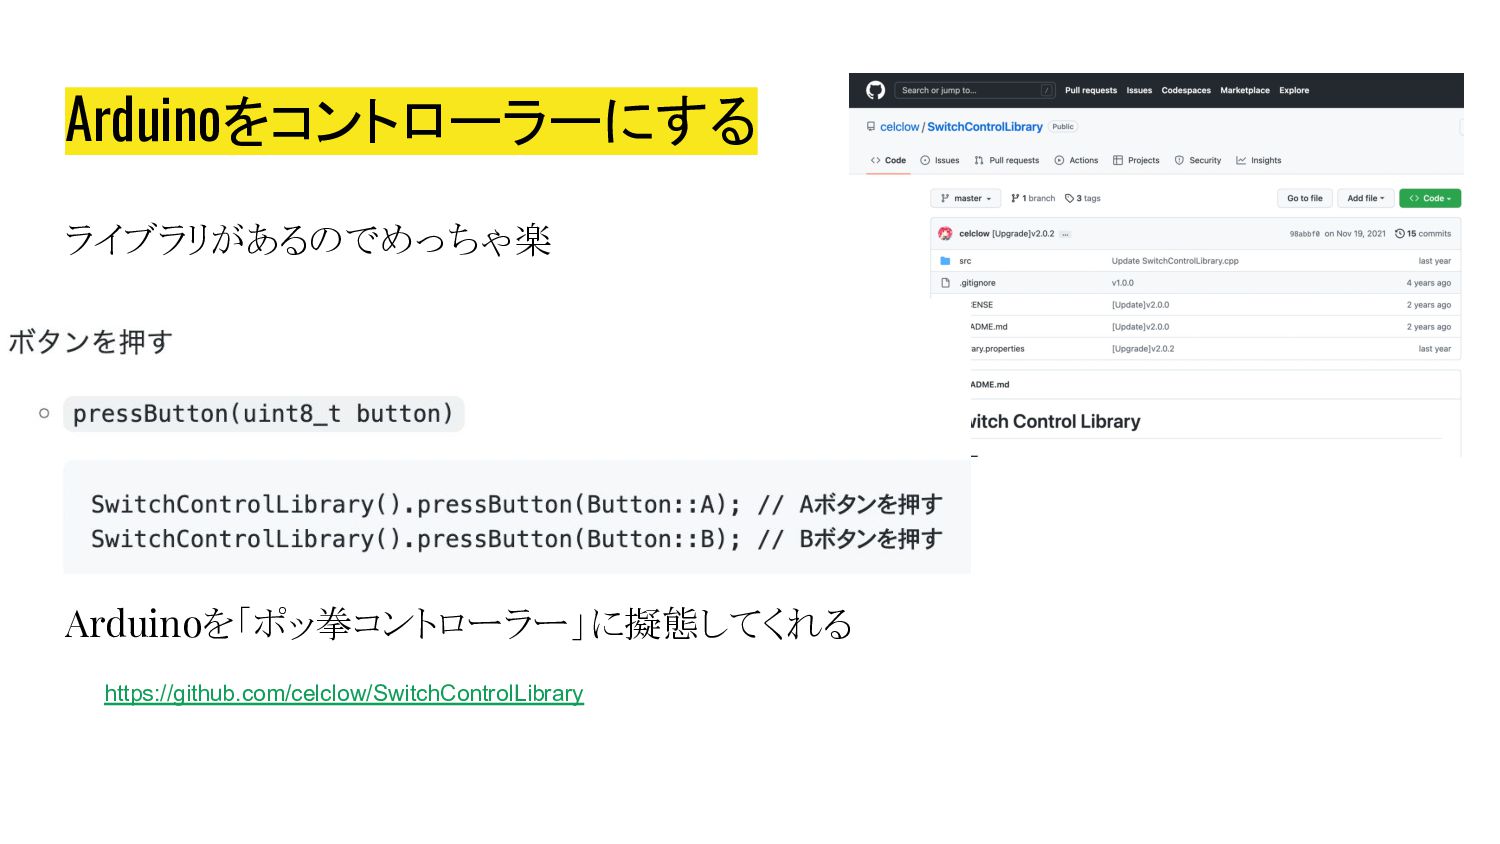Select the Insights repository tab

pyautogui.click(x=1259, y=160)
